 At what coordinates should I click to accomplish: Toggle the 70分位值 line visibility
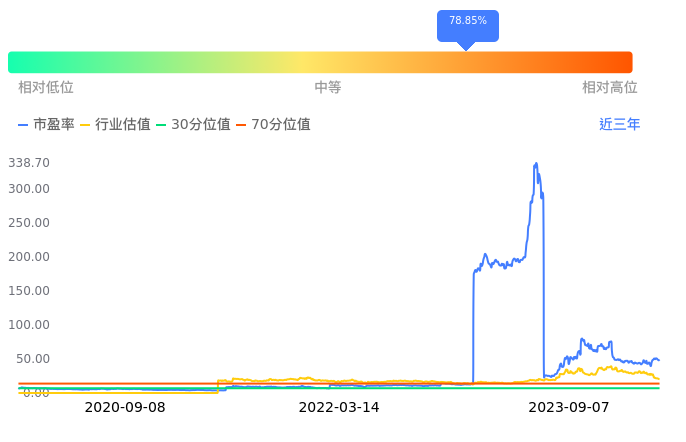click(x=272, y=125)
